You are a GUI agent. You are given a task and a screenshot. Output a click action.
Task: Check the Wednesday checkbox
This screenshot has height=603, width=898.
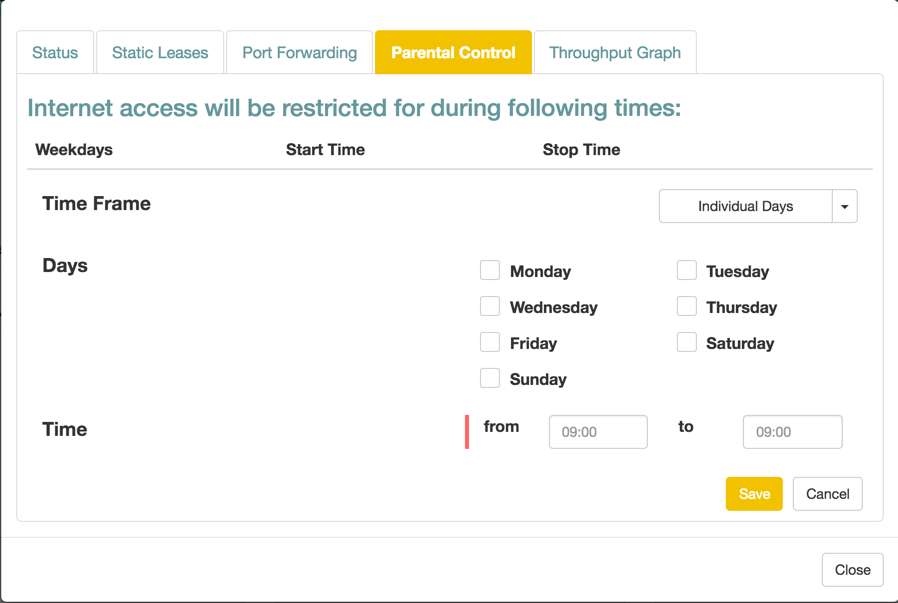coord(490,307)
